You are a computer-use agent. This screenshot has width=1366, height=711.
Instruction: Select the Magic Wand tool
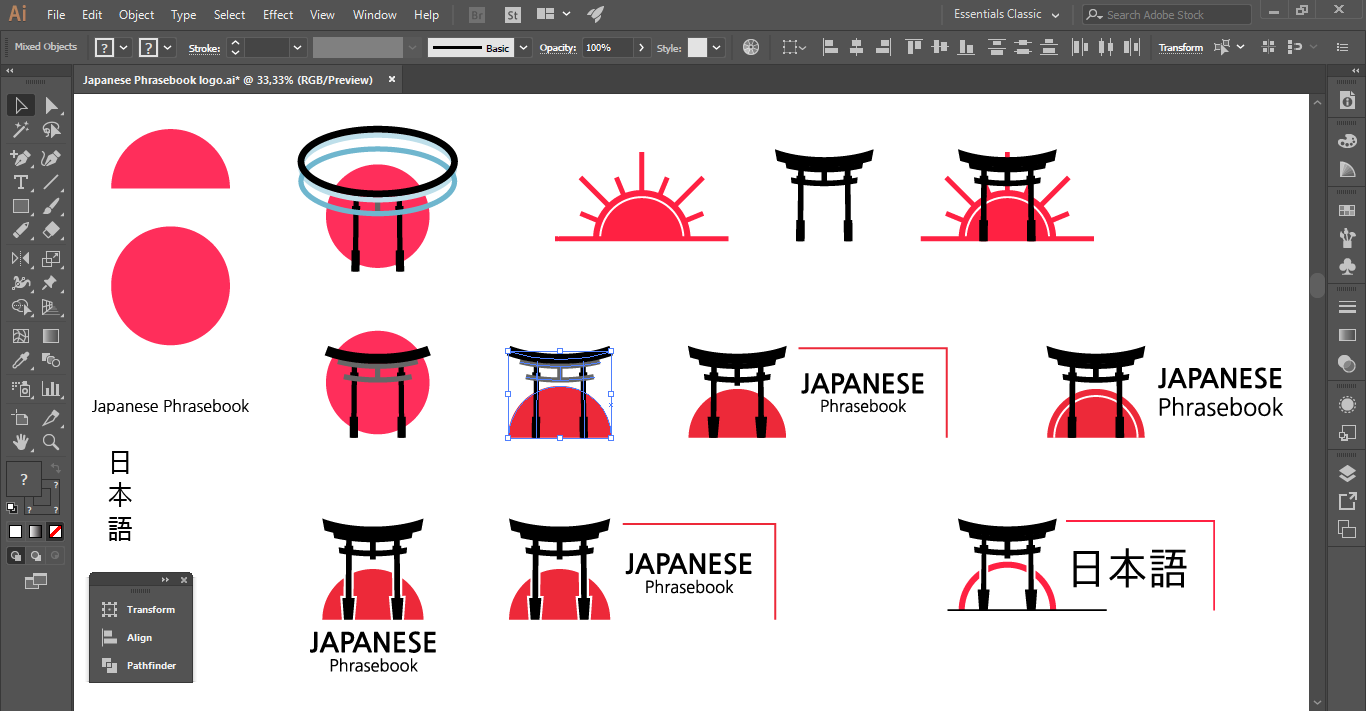click(20, 130)
